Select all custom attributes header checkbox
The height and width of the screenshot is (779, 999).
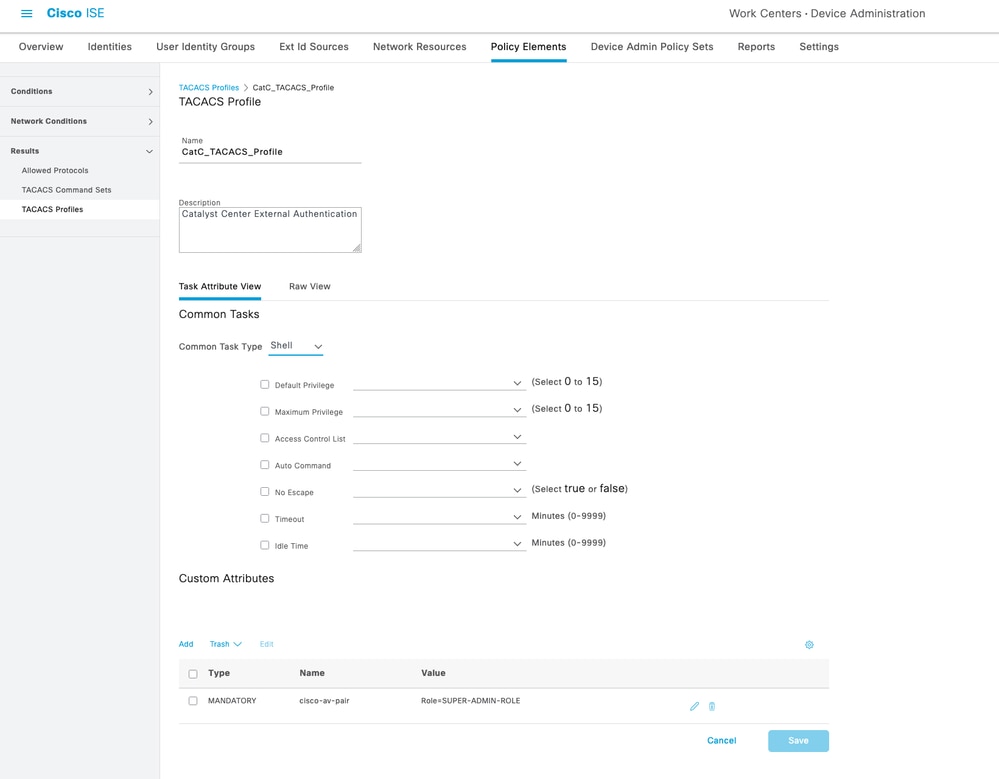(x=193, y=673)
